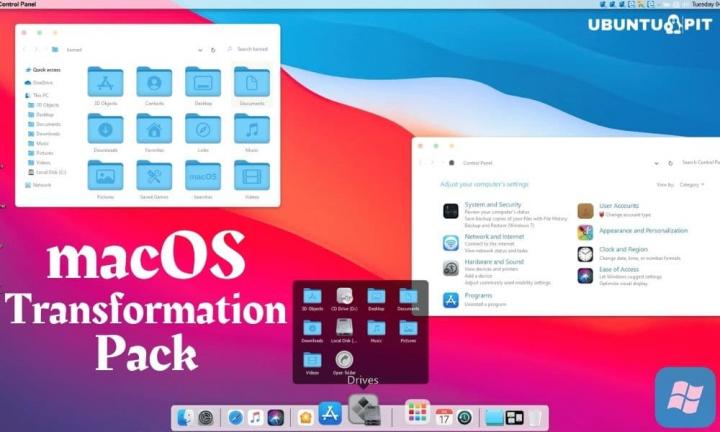Click Open Folder in the Drives popup
Image resolution: width=720 pixels, height=432 pixels.
[344, 364]
